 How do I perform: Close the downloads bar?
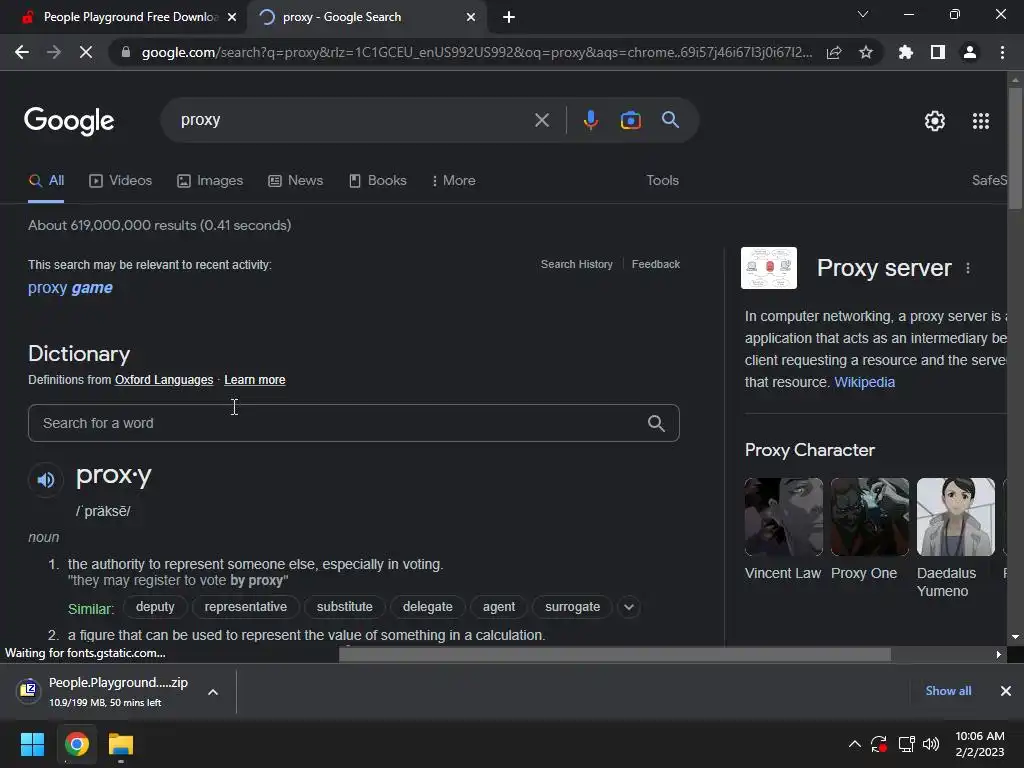click(x=1006, y=691)
